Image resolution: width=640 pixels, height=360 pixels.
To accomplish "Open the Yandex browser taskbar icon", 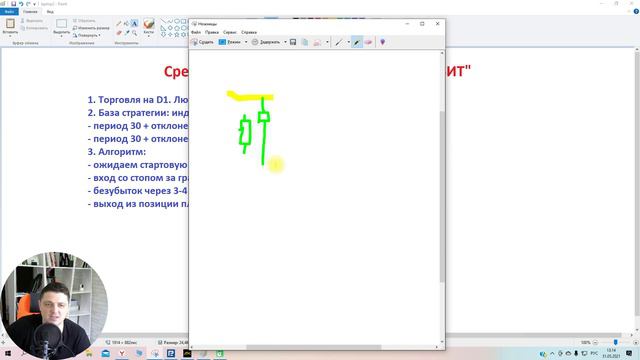I will (x=122, y=353).
